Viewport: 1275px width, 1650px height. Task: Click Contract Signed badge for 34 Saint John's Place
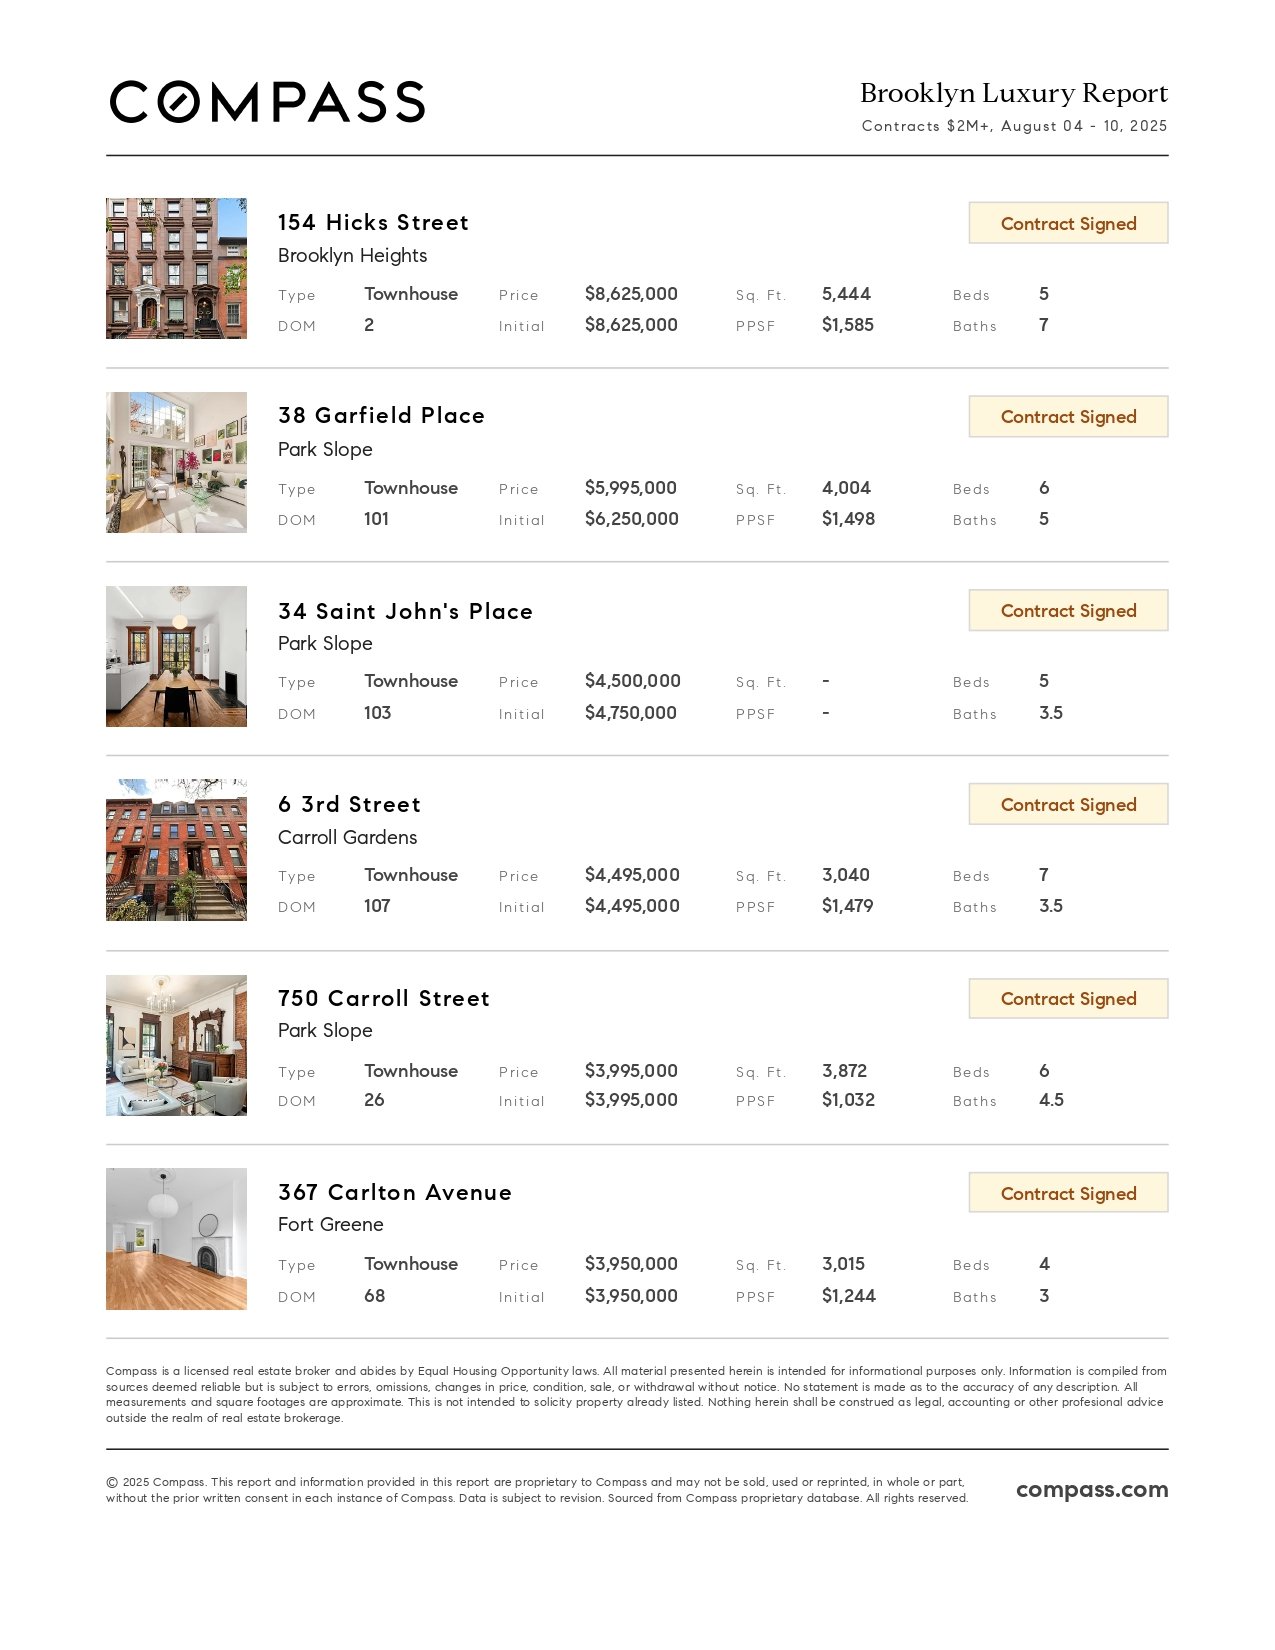[1068, 610]
